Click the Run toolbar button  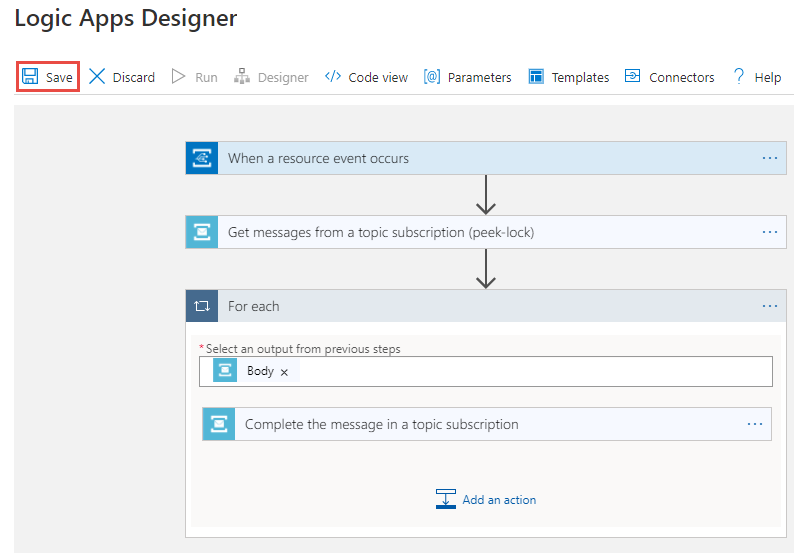195,77
